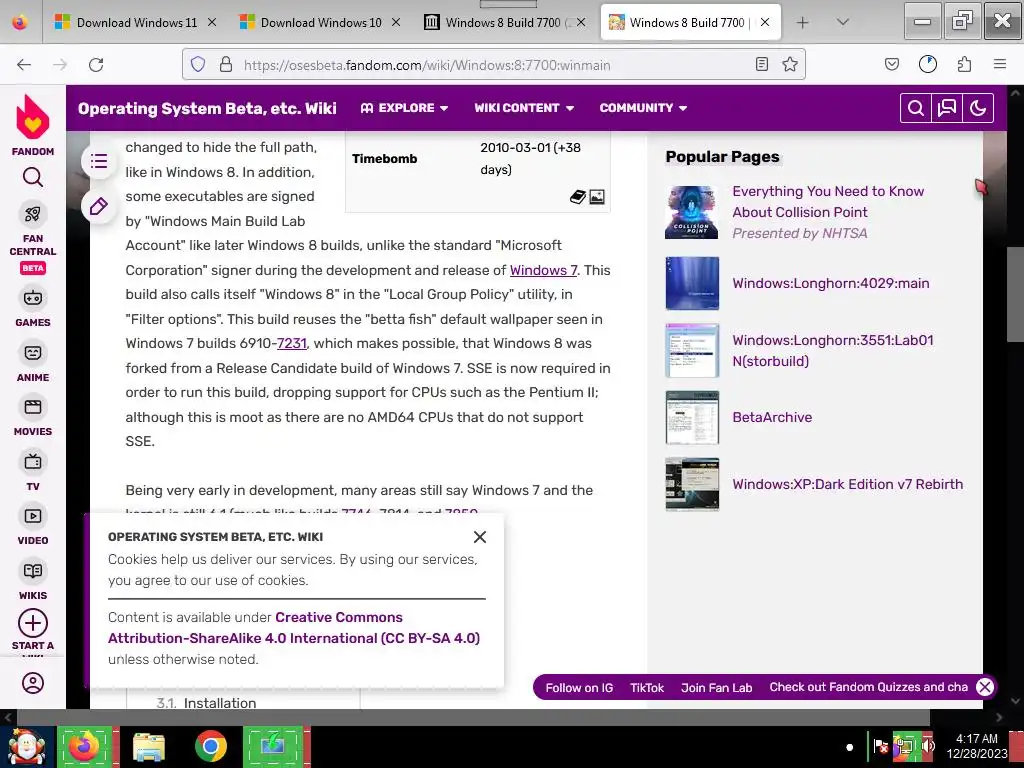
Task: Click the pencil edit page icon
Action: point(99,206)
